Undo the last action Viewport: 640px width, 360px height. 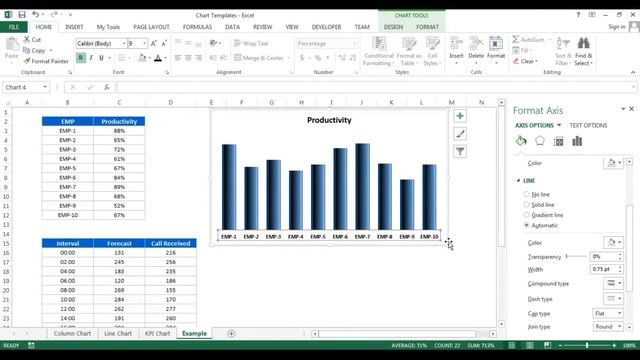[36, 15]
